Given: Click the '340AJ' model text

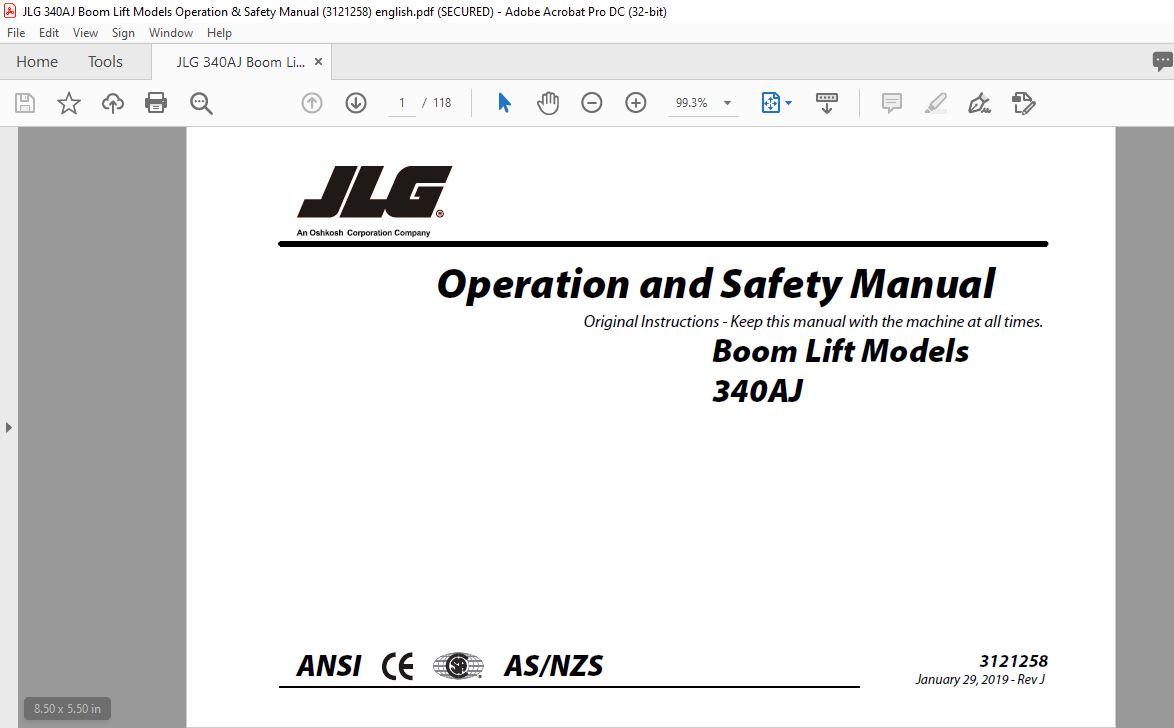Looking at the screenshot, I should pos(757,391).
